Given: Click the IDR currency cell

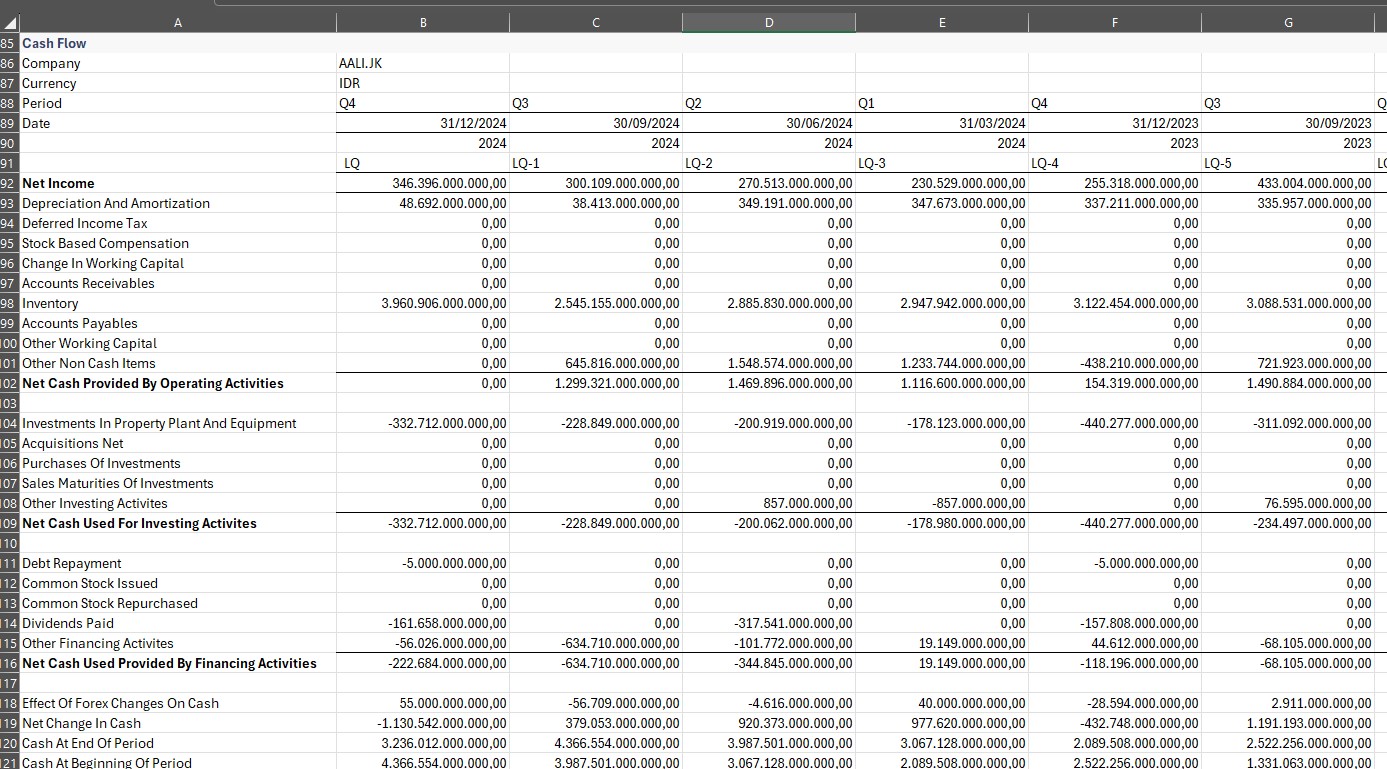Looking at the screenshot, I should (350, 83).
